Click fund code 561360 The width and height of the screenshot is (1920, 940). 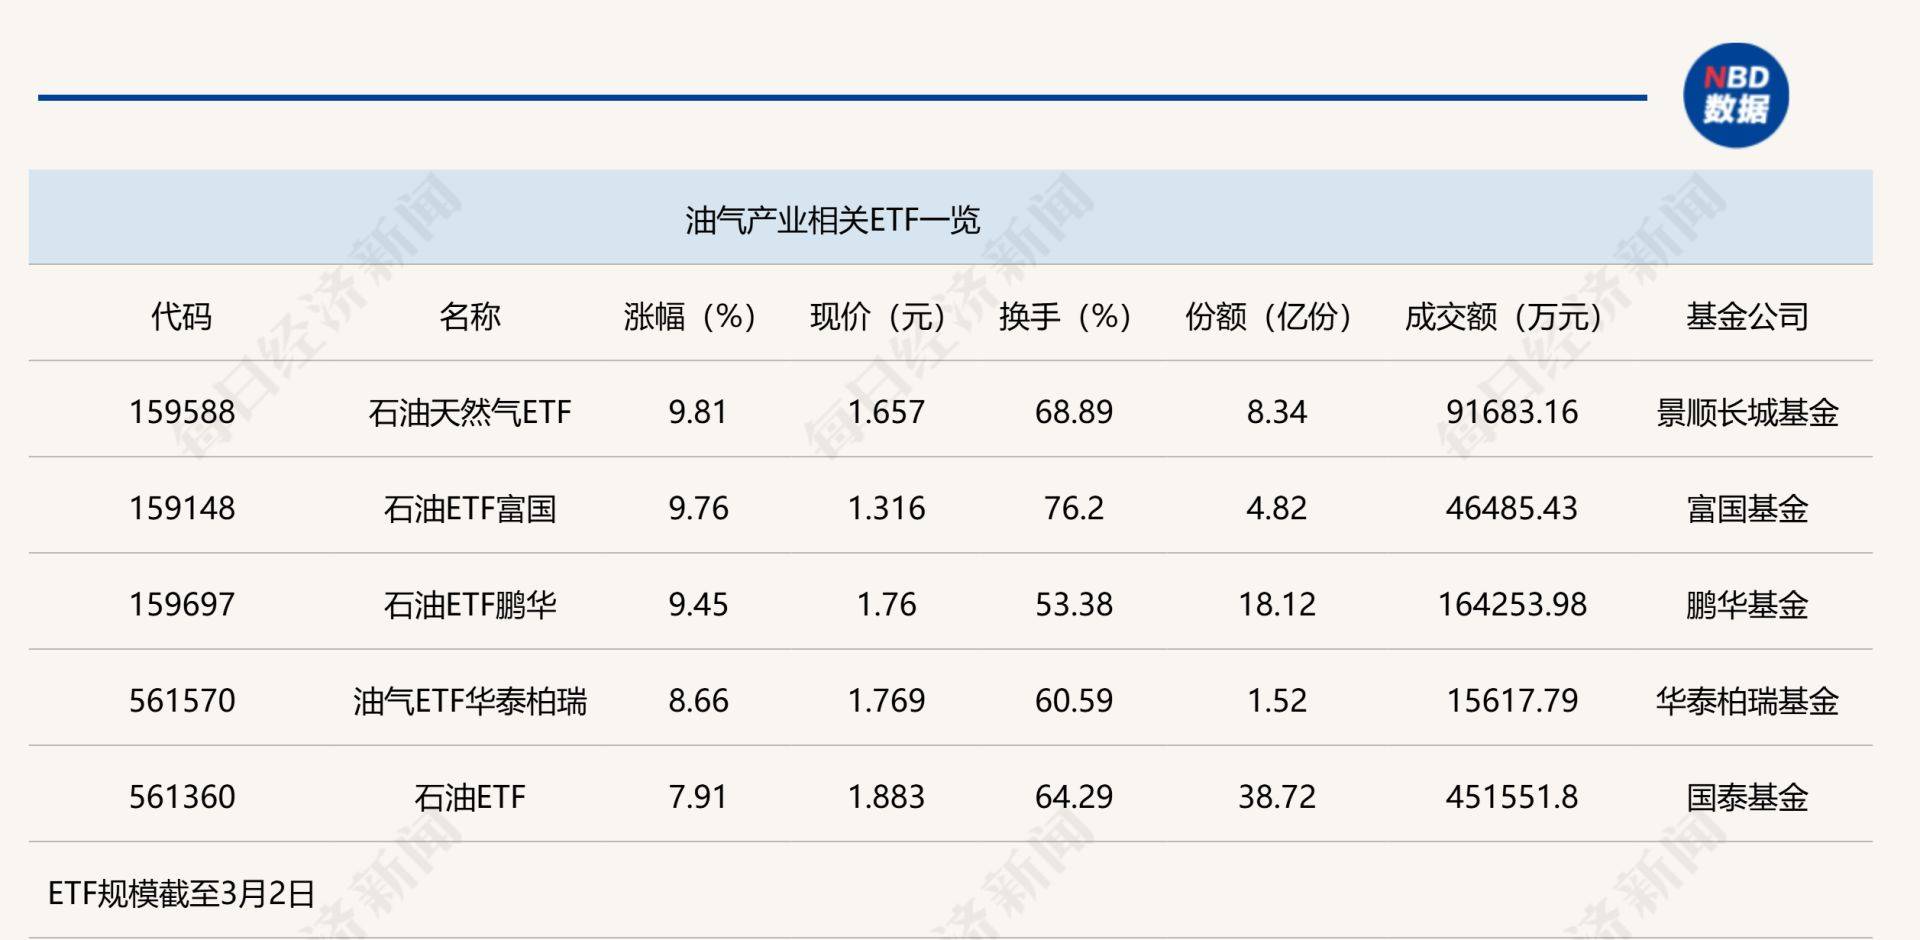pos(182,797)
